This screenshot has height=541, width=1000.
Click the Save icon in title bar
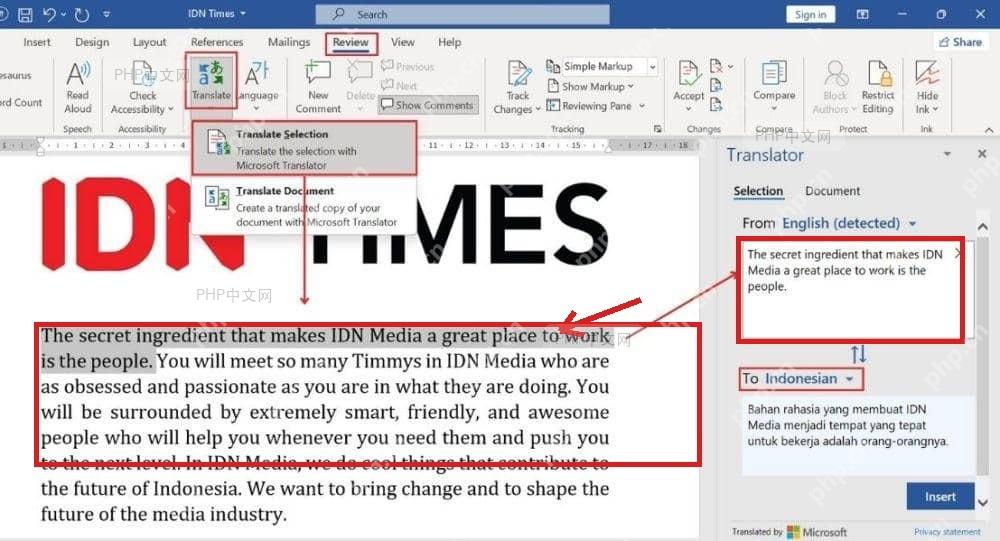click(x=26, y=14)
